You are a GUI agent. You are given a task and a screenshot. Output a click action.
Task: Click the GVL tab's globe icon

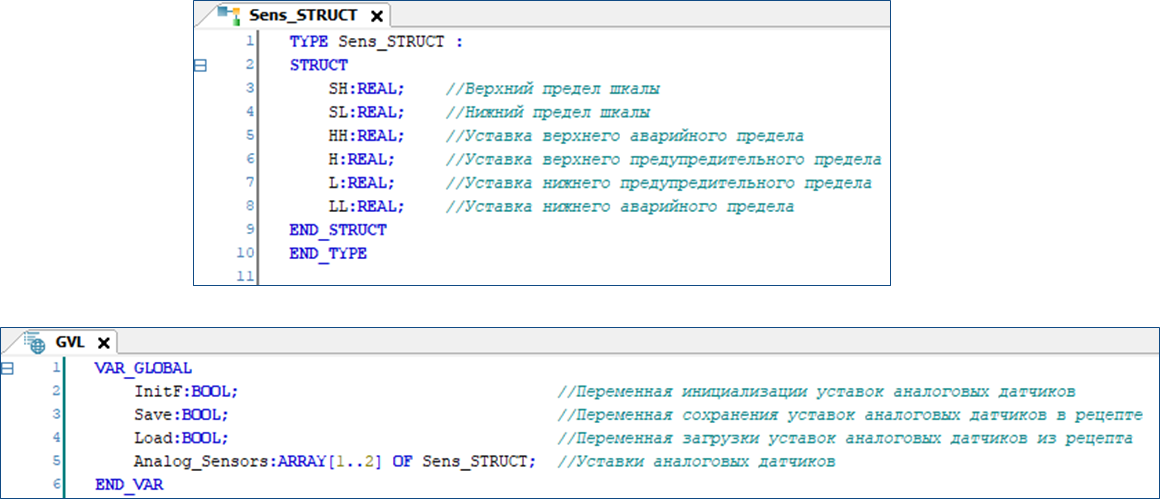pyautogui.click(x=36, y=341)
